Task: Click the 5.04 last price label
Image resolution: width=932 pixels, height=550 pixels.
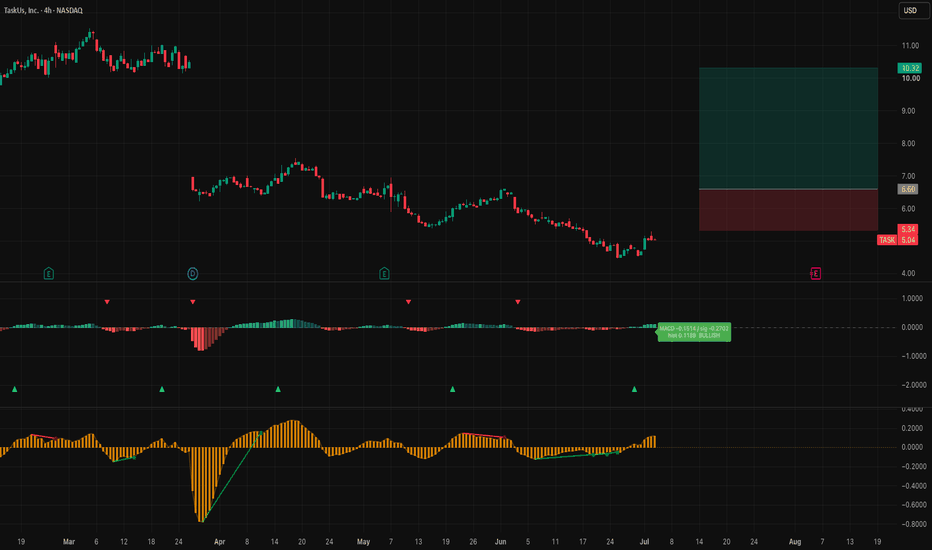Action: [908, 240]
